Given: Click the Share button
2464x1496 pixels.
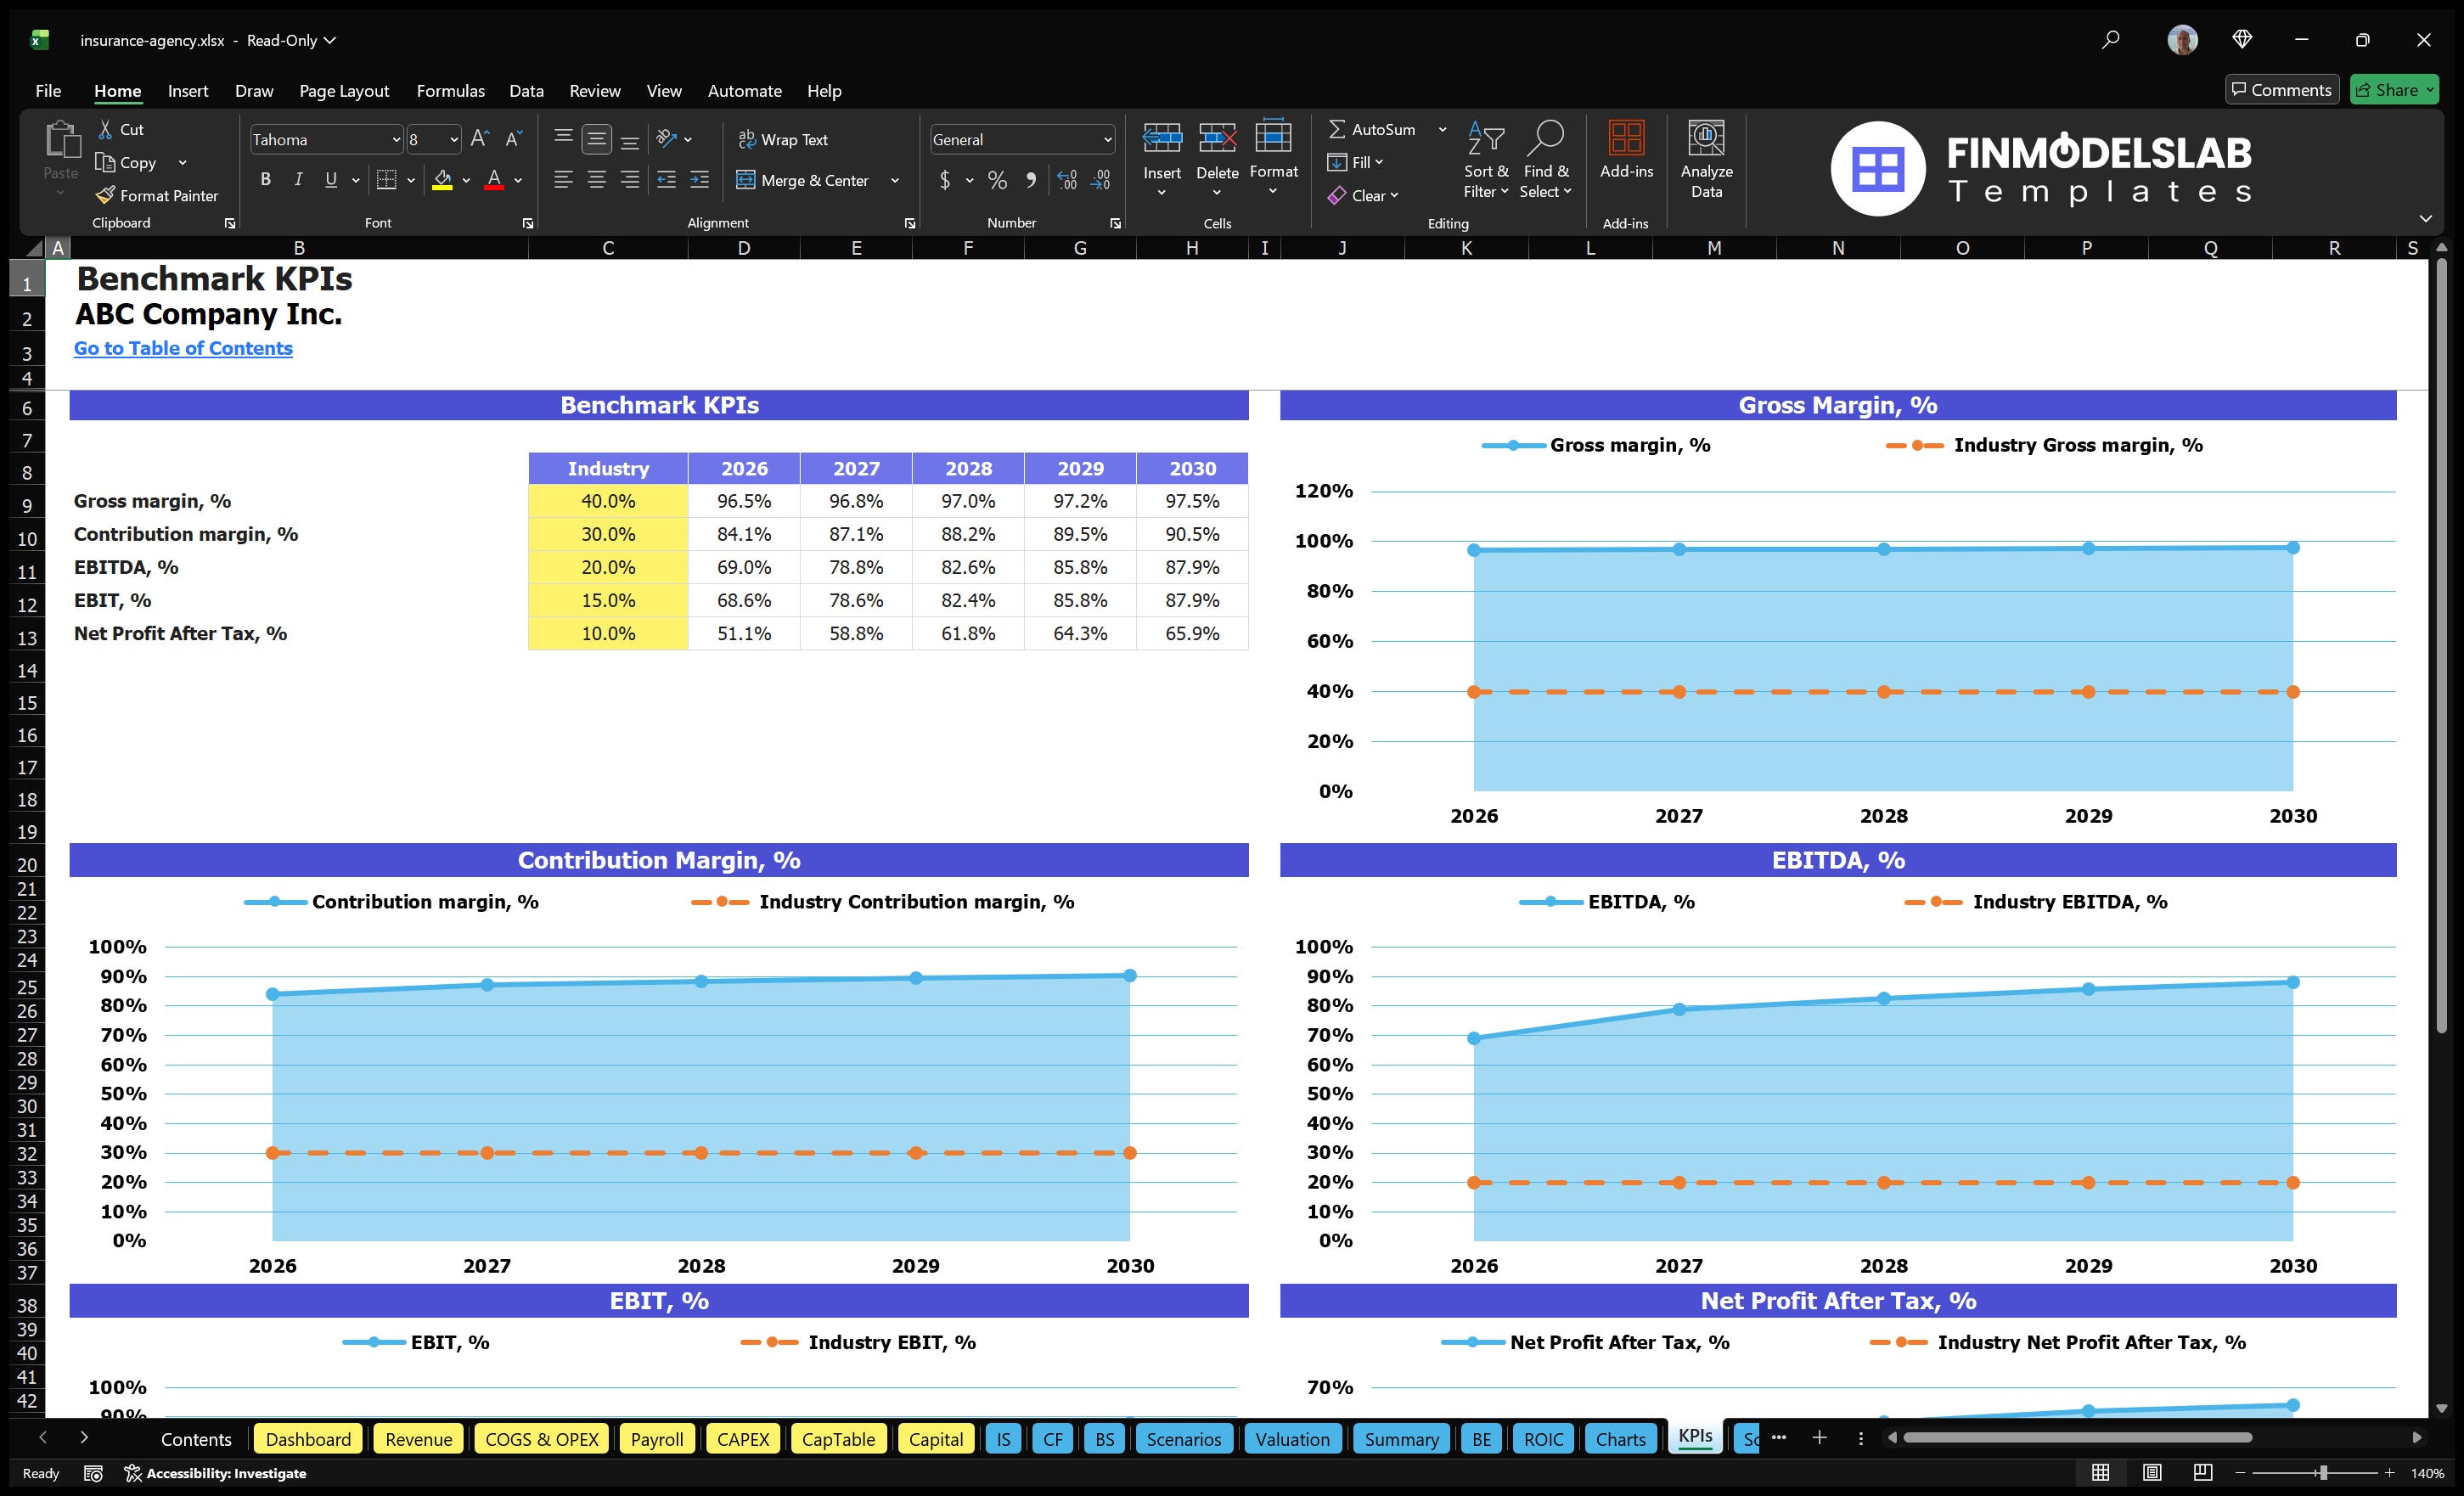Looking at the screenshot, I should 2393,89.
